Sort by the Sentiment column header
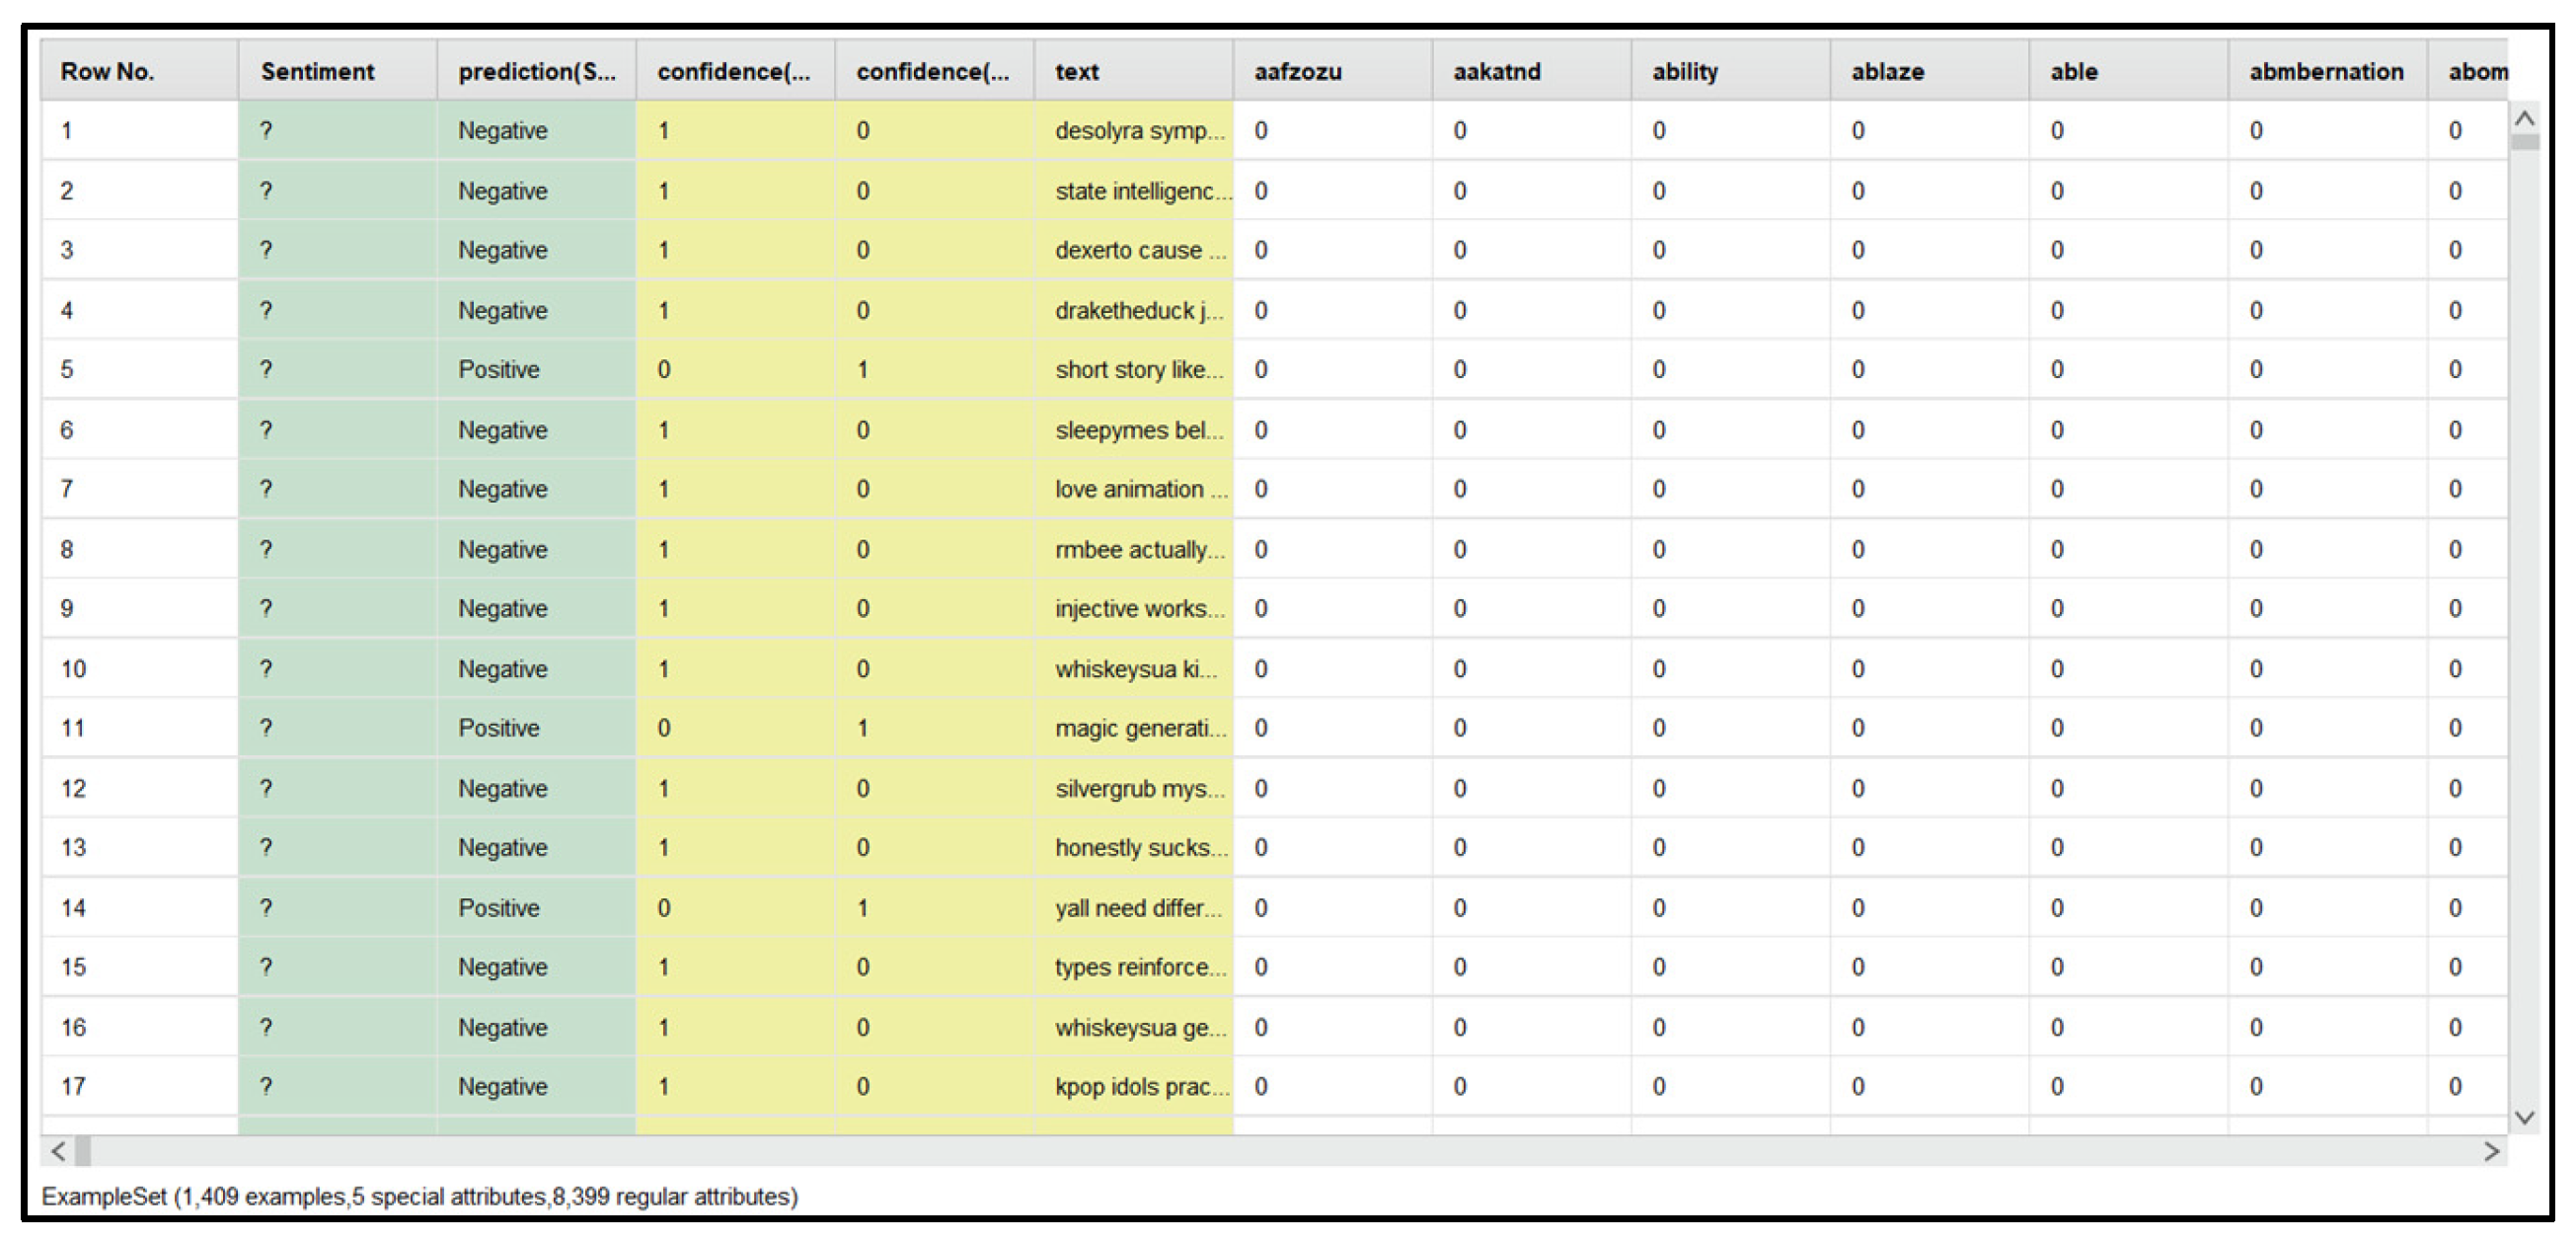2576x1242 pixels. click(338, 71)
